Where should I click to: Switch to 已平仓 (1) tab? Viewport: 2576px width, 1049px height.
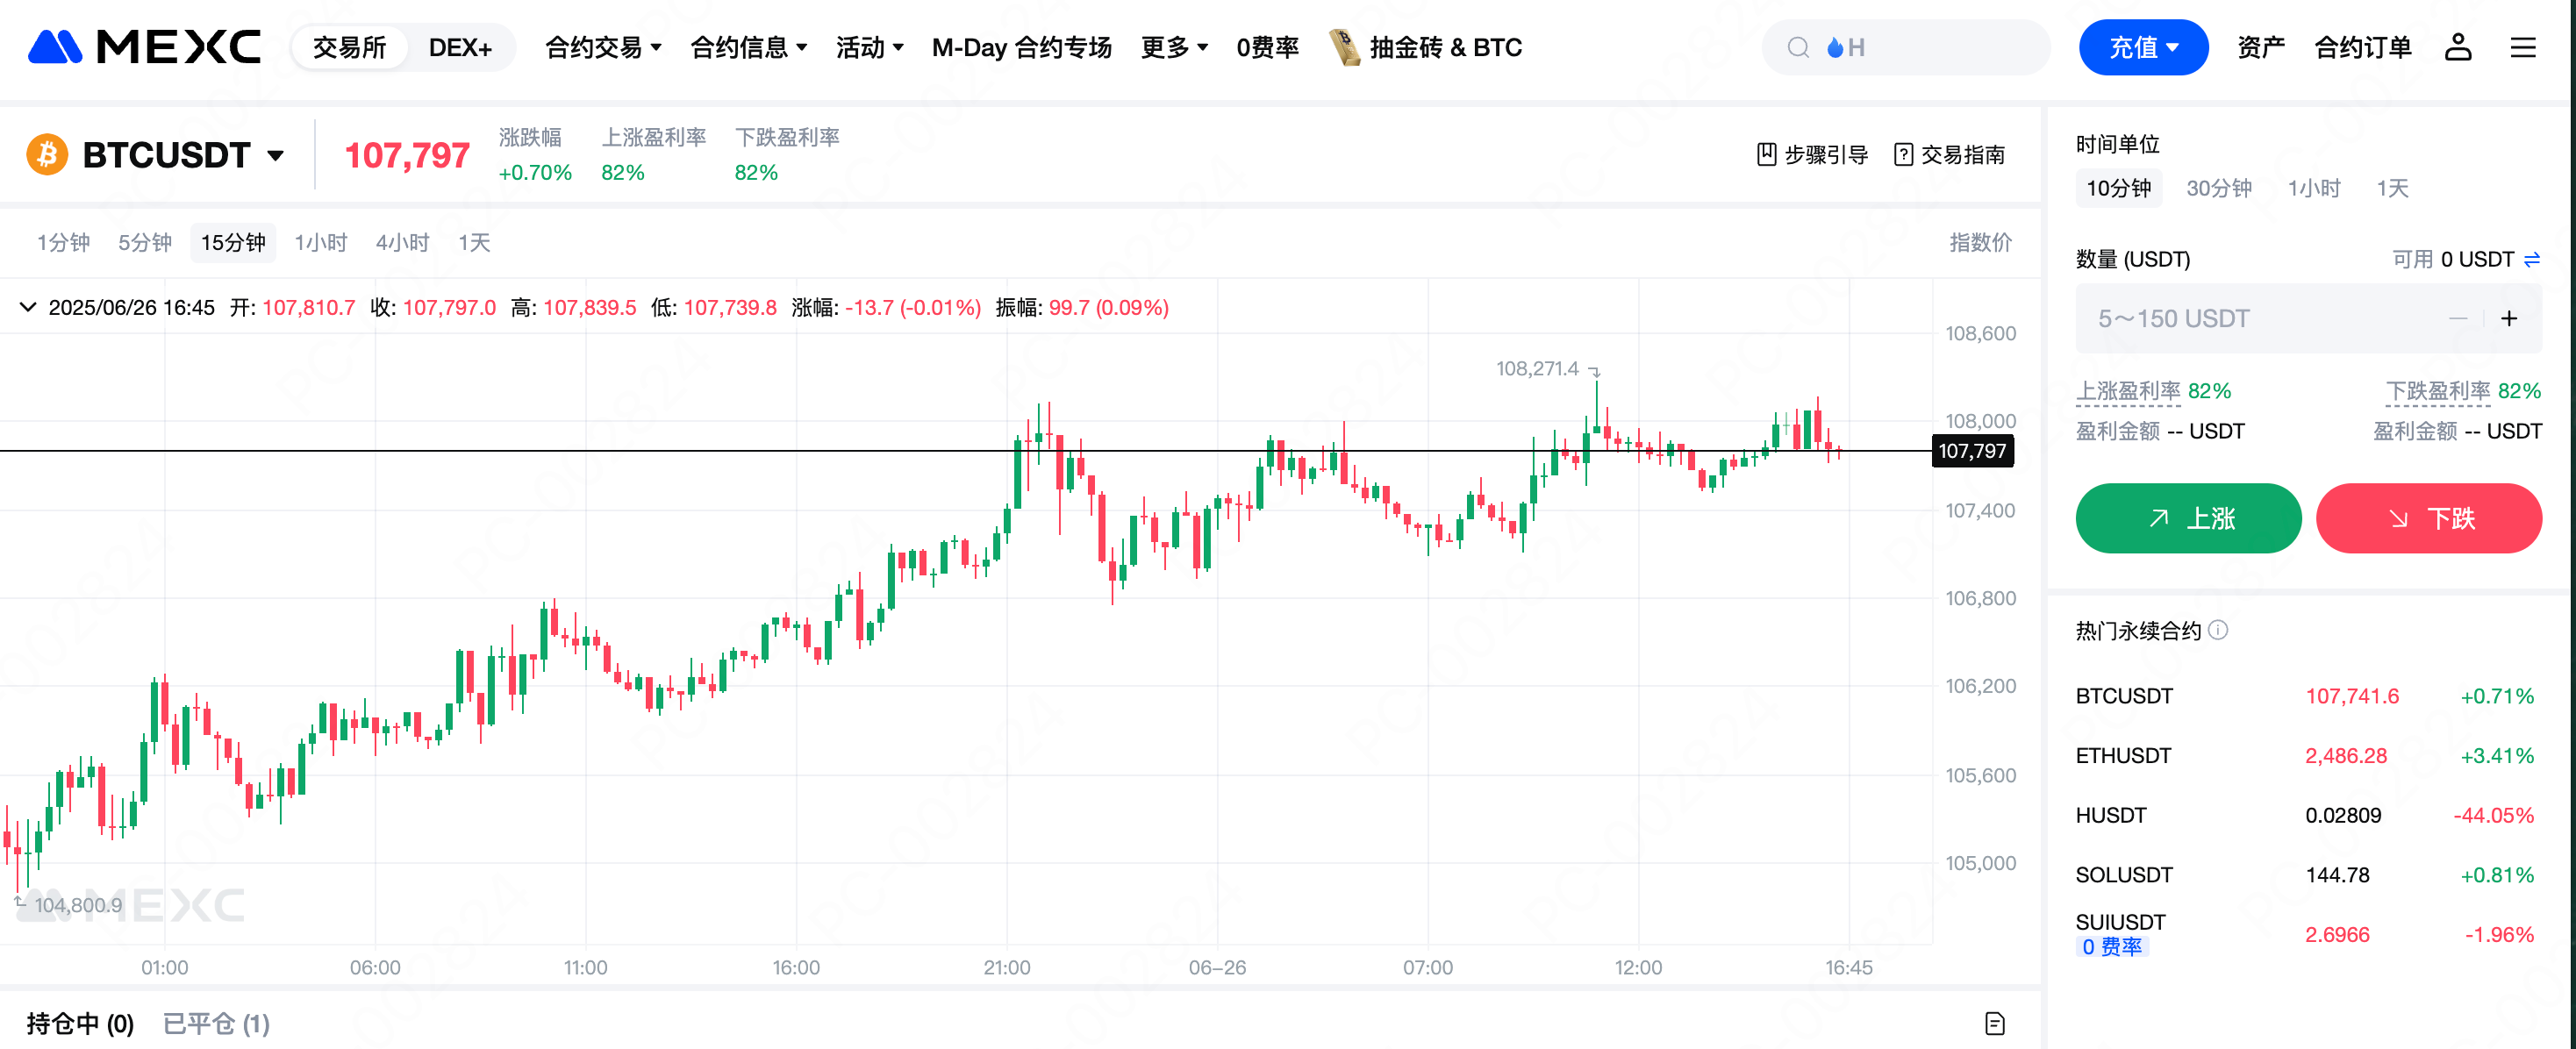click(x=216, y=1023)
